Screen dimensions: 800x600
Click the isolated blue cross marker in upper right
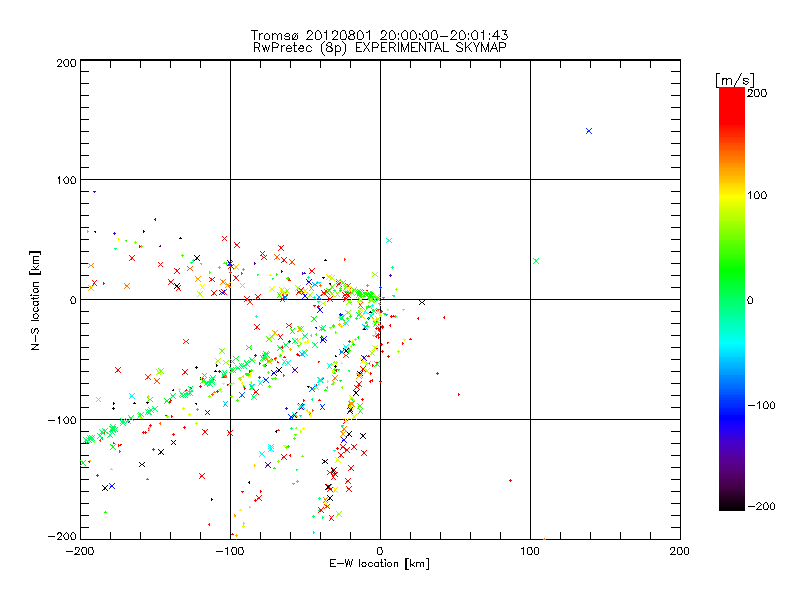(x=589, y=131)
